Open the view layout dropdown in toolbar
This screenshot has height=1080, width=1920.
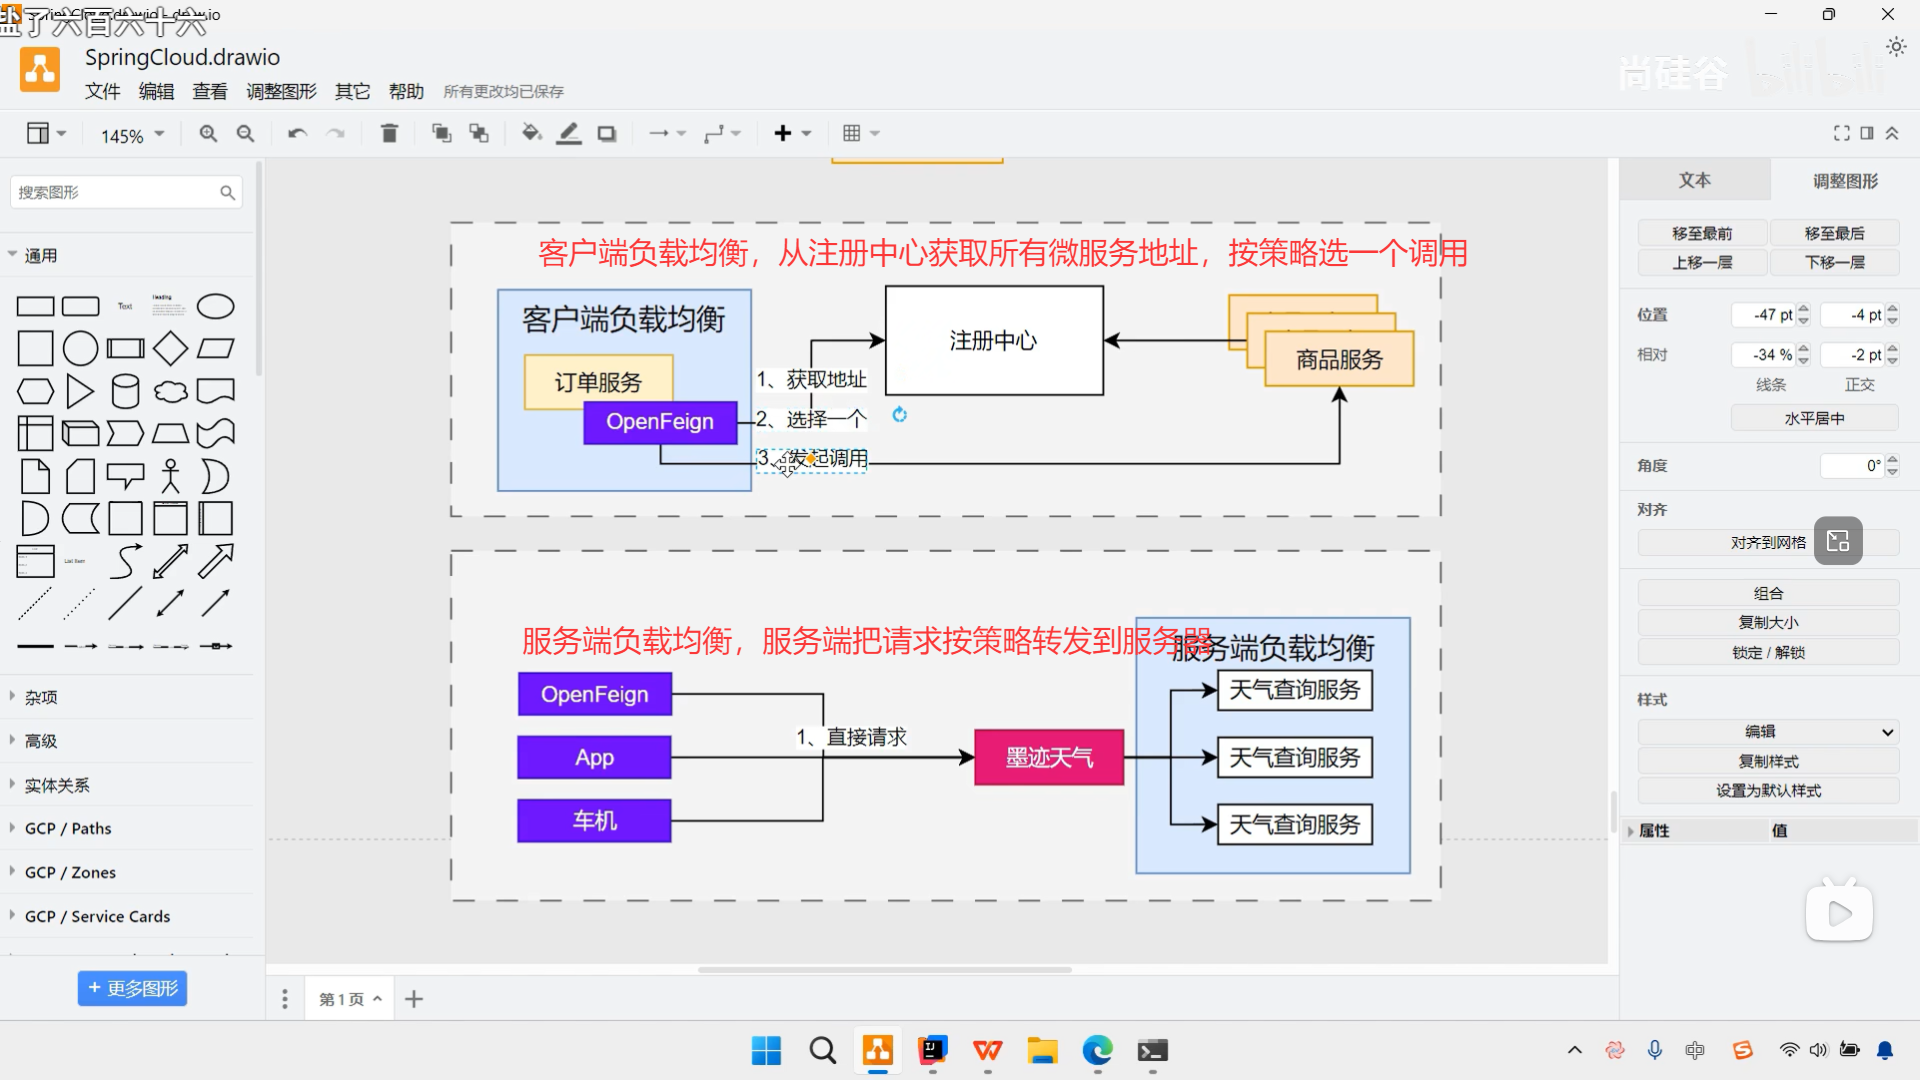tap(46, 133)
